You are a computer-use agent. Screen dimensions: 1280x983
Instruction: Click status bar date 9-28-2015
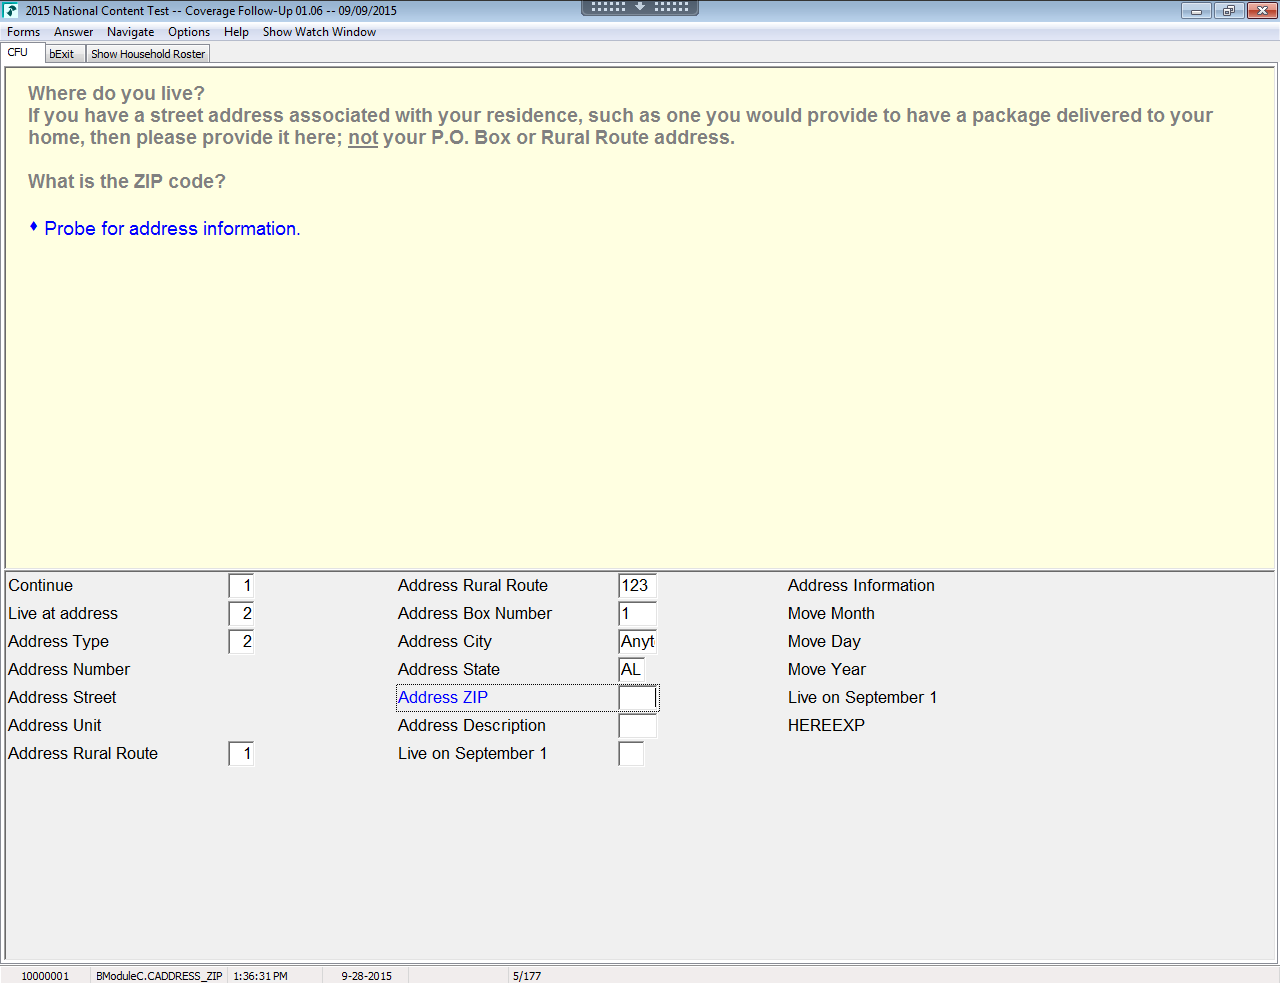(x=366, y=976)
